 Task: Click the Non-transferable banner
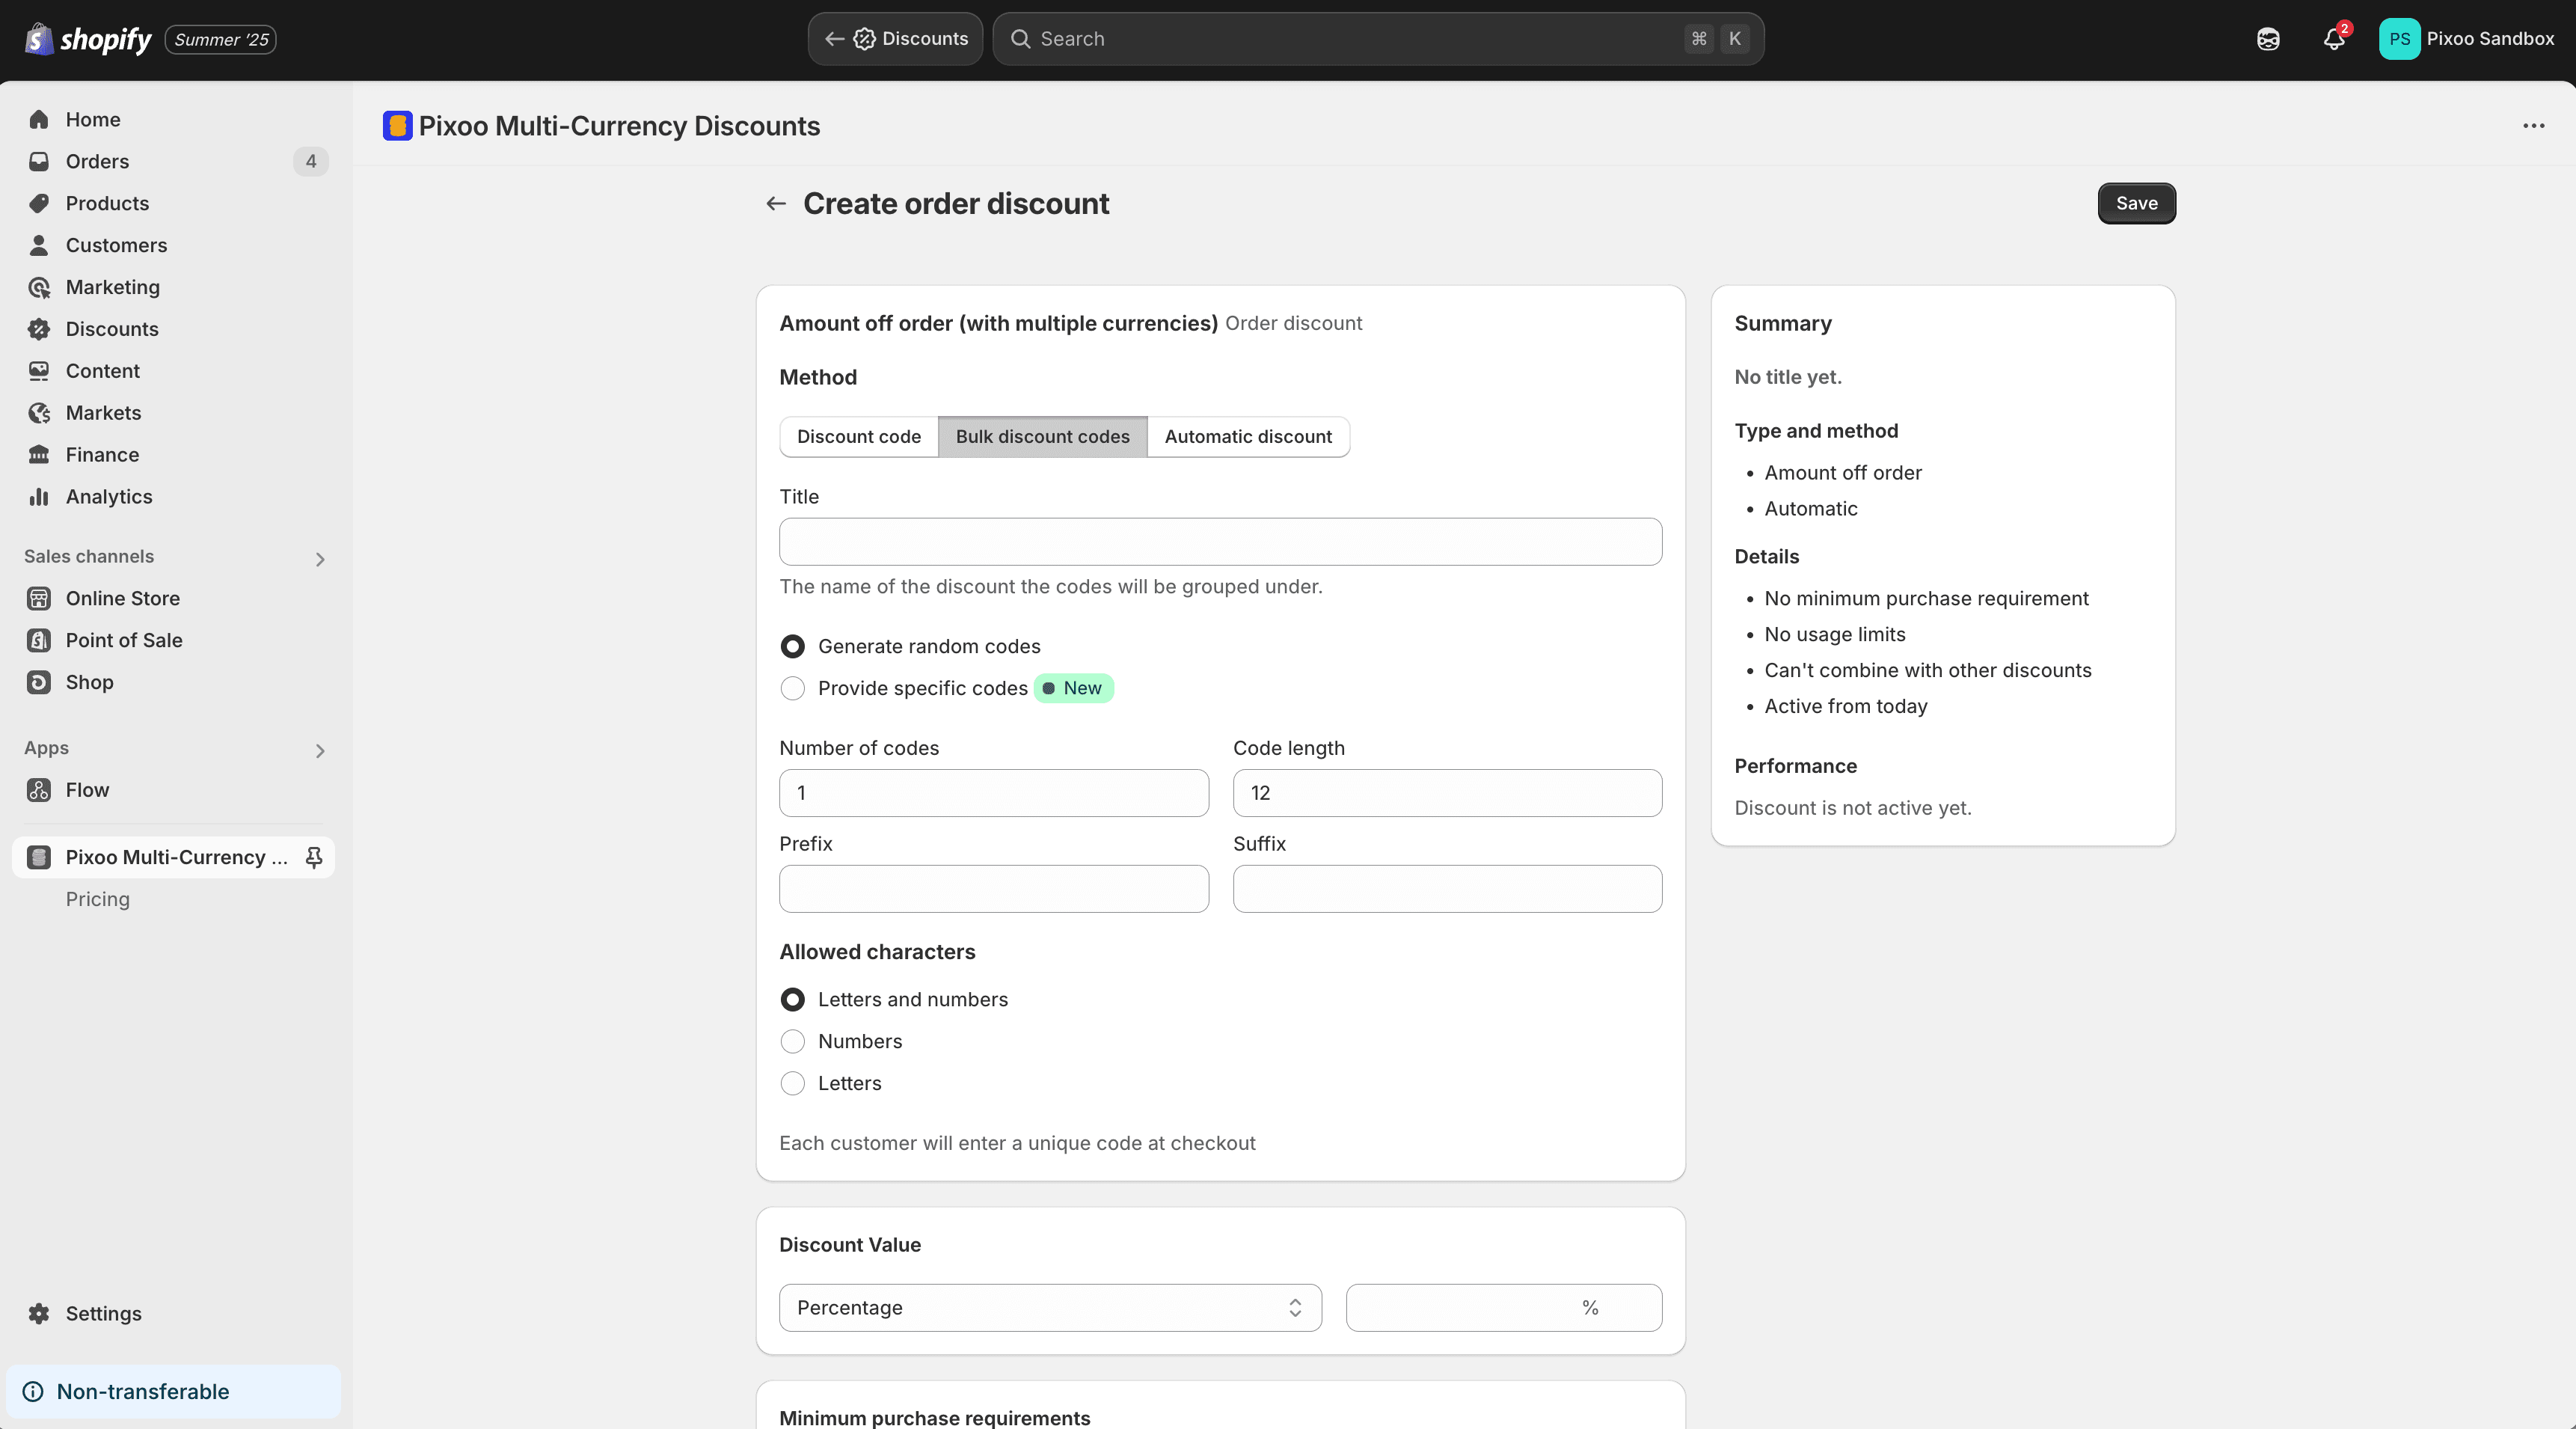174,1392
